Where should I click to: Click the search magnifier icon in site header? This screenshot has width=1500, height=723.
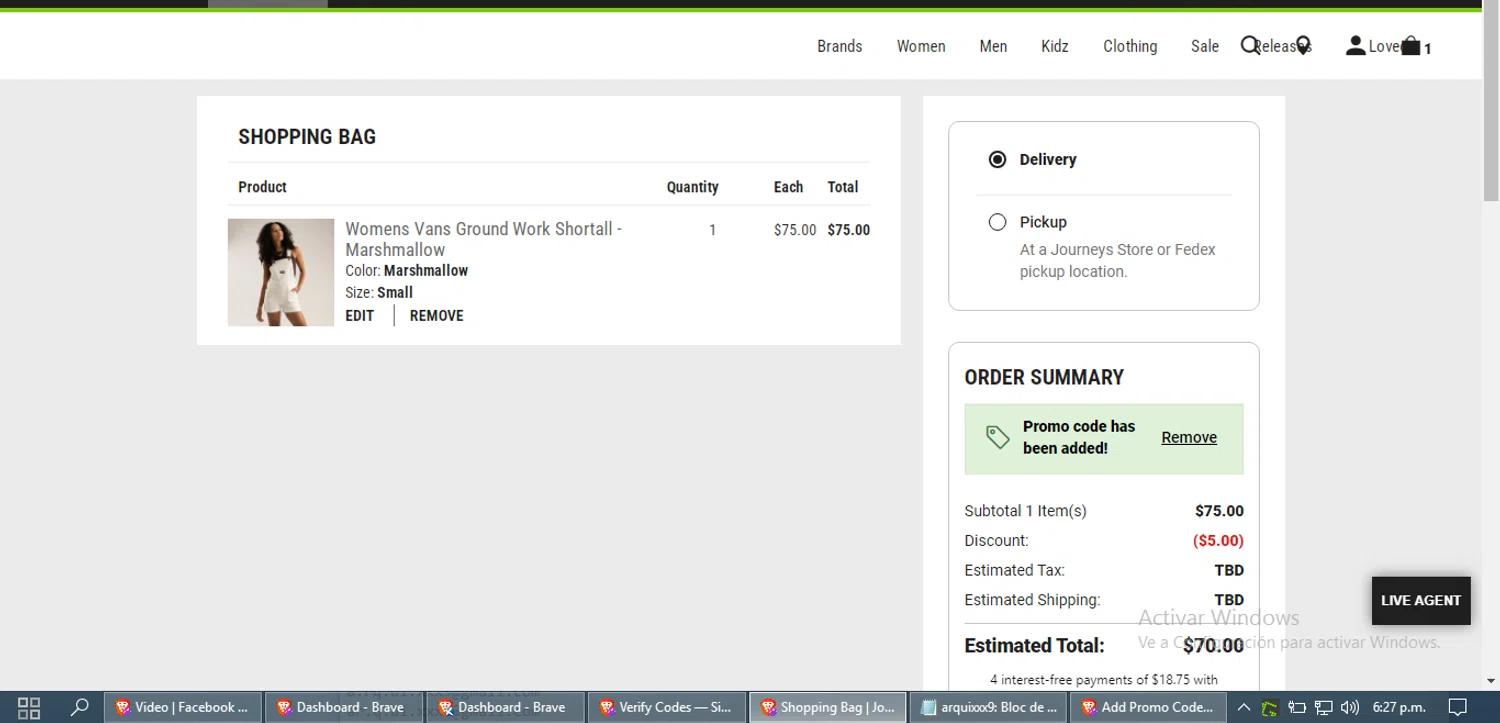1249,46
